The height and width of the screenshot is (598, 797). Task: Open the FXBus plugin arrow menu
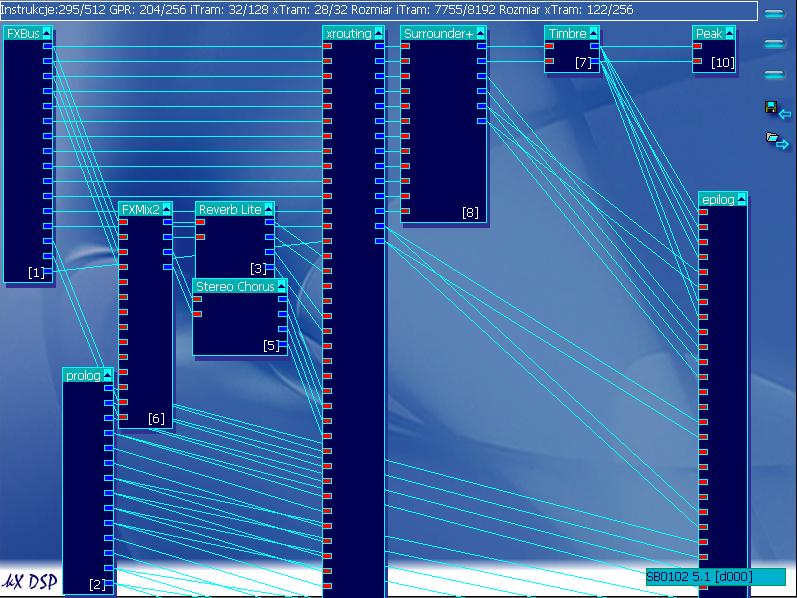tap(47, 34)
